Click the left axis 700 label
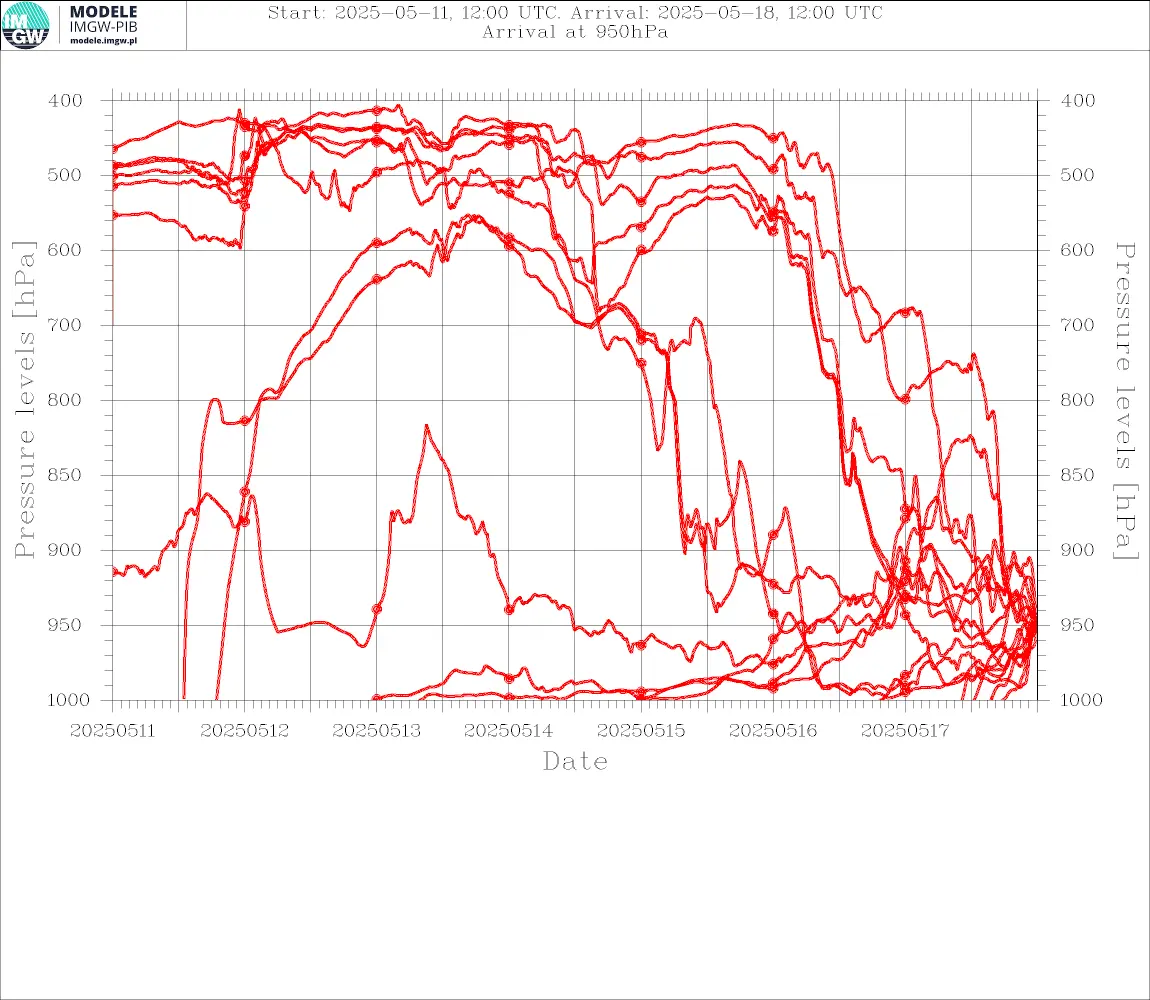This screenshot has width=1150, height=1000. pos(65,325)
